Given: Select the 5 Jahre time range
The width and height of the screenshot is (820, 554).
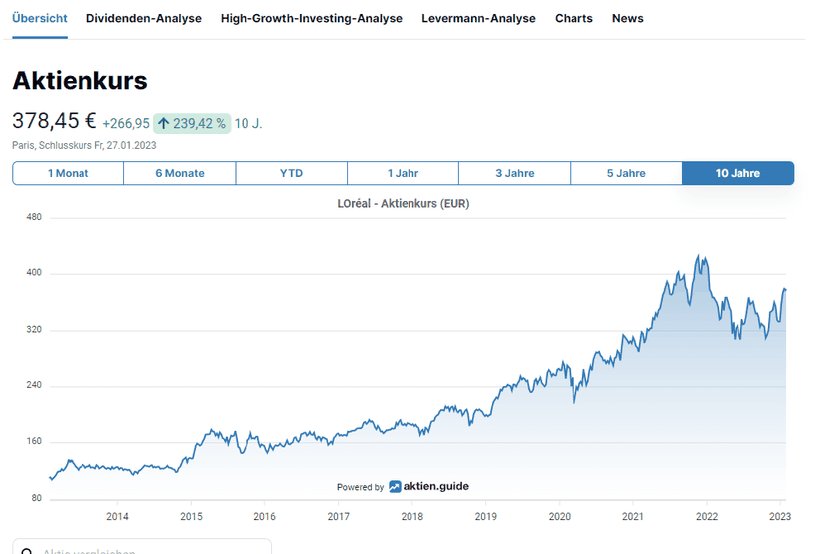Looking at the screenshot, I should [x=626, y=173].
